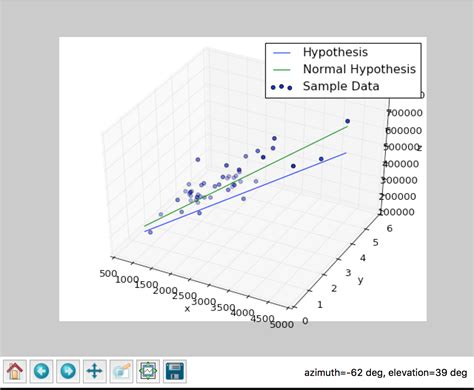Click the azimuth and elevation status text
474x390 pixels.
[386, 372]
